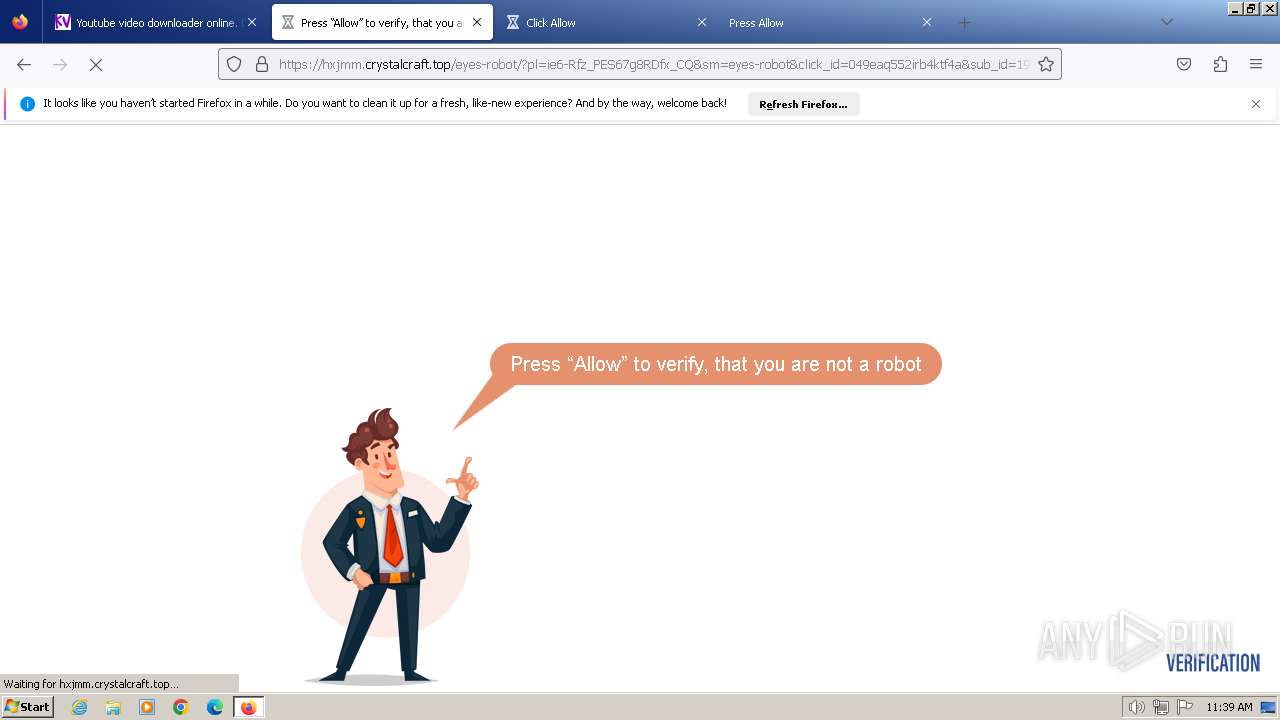Open media player from taskbar

pyautogui.click(x=147, y=707)
